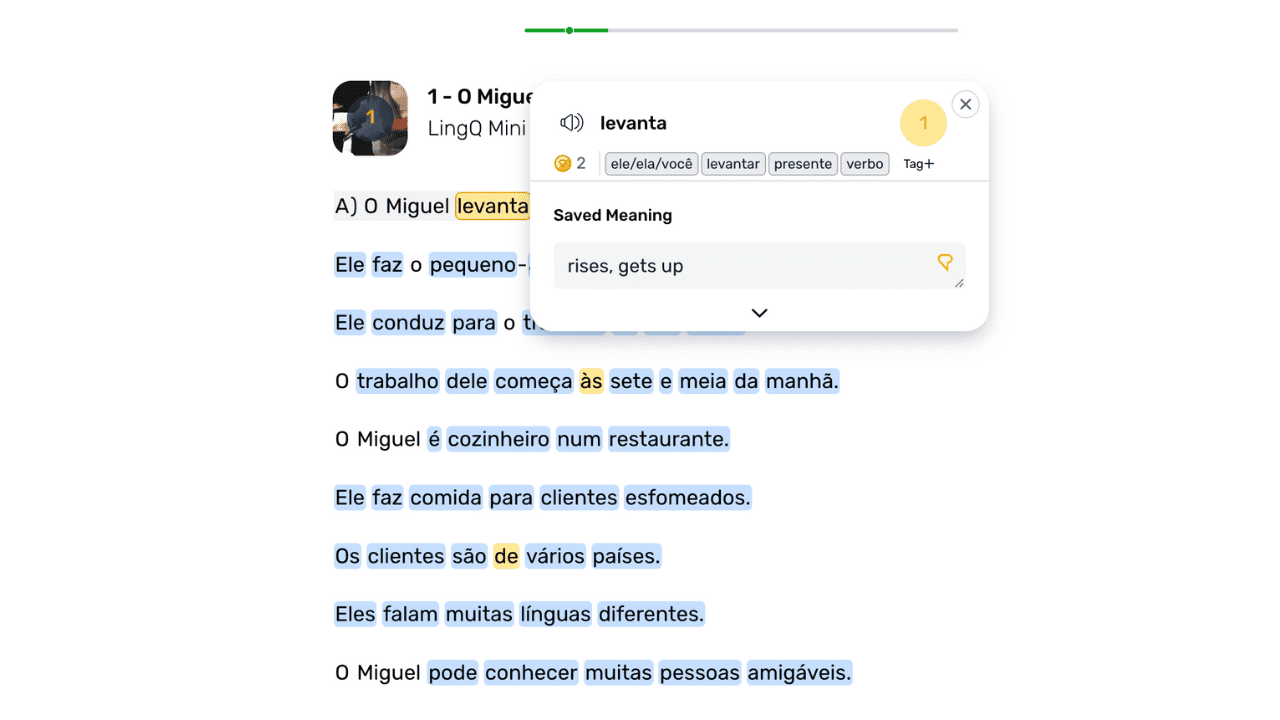
Task: Edit the saved meaning text field
Action: [x=740, y=266]
